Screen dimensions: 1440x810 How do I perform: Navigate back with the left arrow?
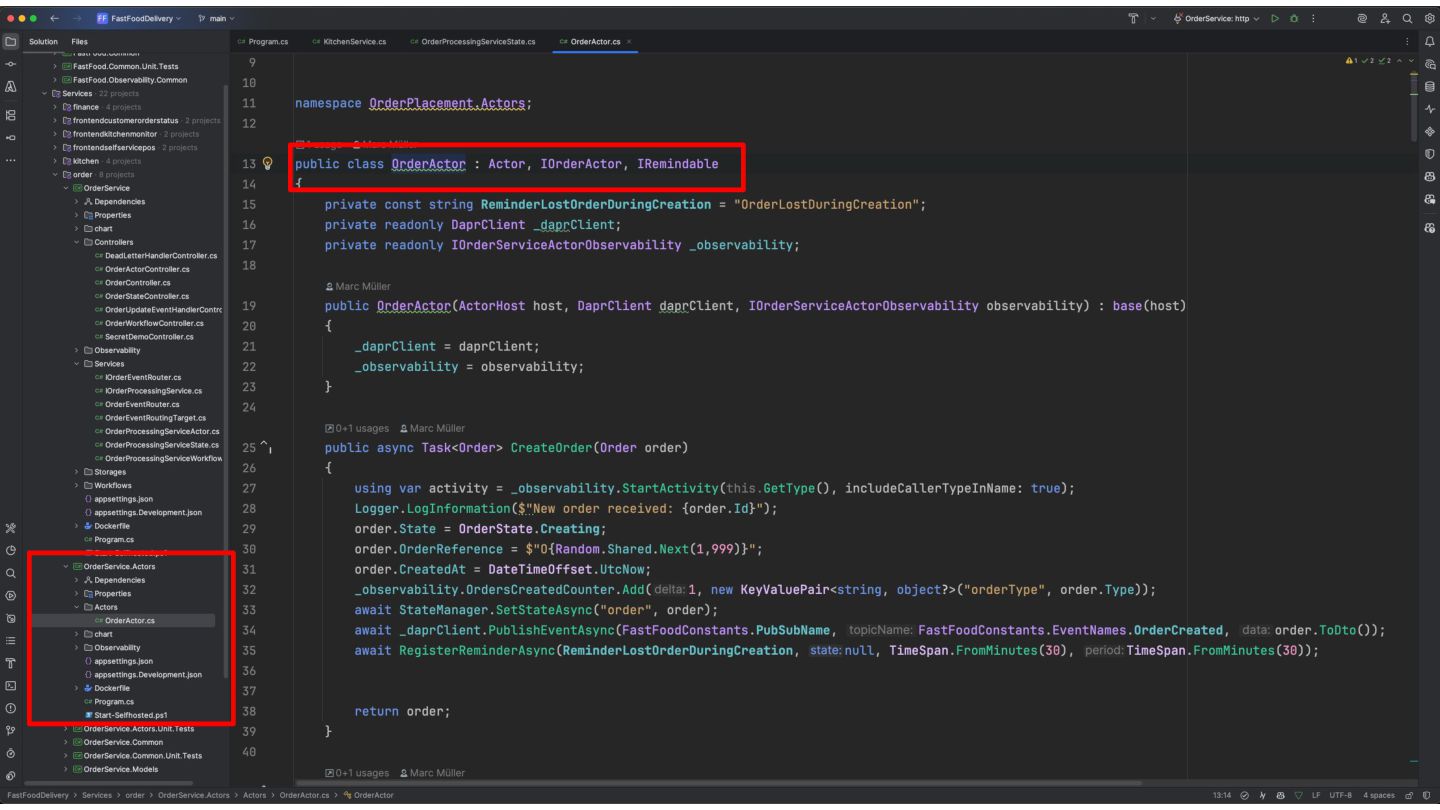click(x=57, y=18)
